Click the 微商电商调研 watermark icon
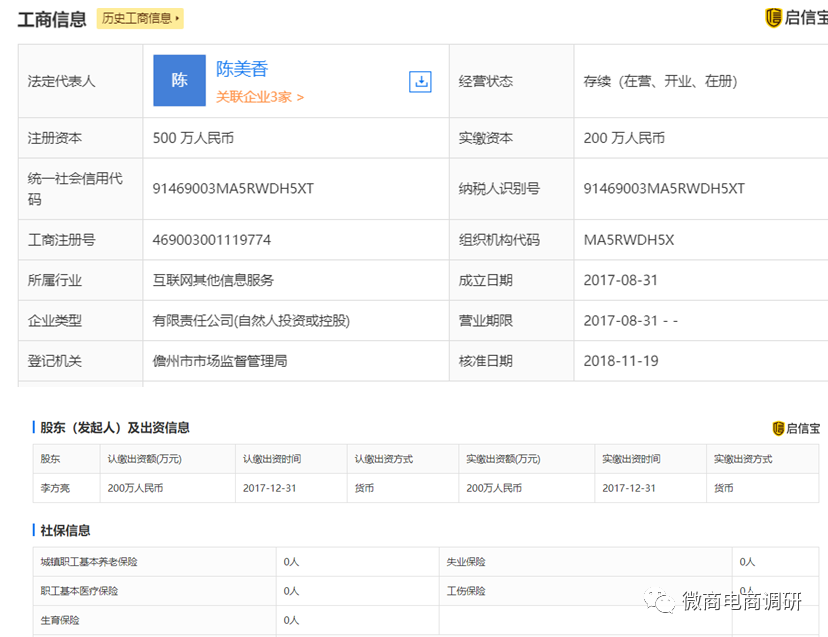Screen dimensions: 828x637 [x=661, y=601]
